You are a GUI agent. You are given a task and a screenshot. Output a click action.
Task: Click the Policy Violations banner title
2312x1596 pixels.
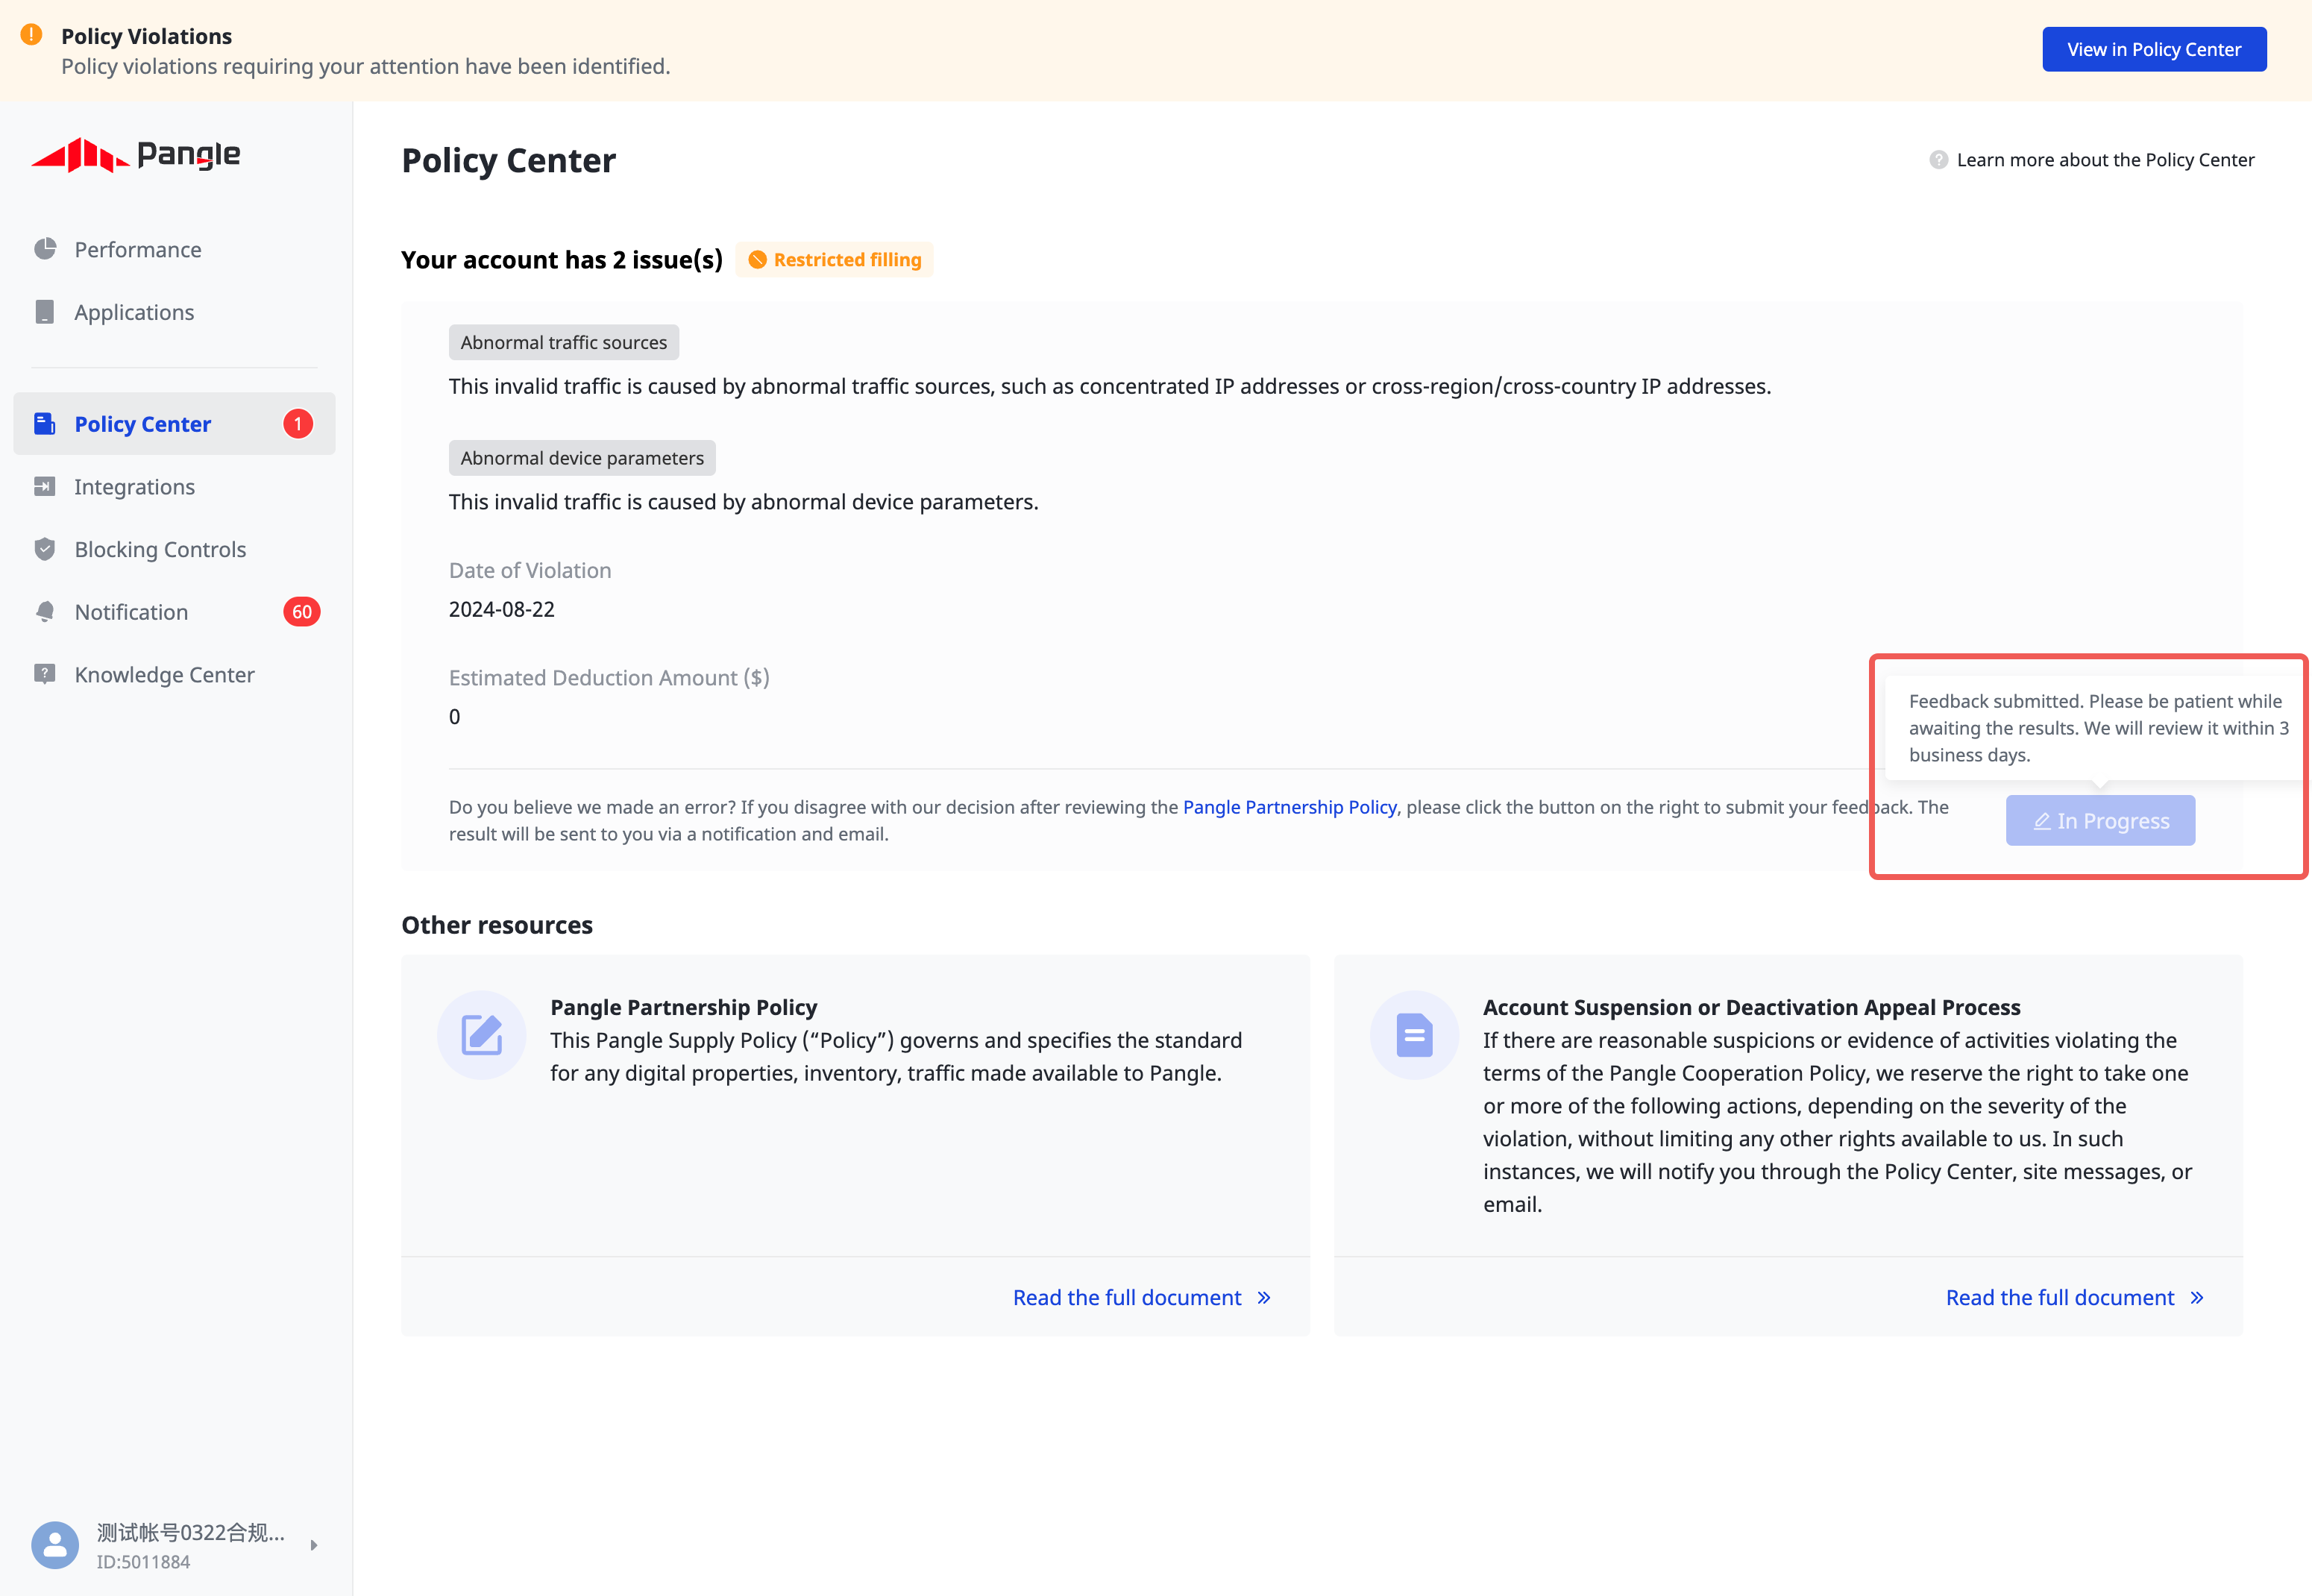pyautogui.click(x=146, y=36)
